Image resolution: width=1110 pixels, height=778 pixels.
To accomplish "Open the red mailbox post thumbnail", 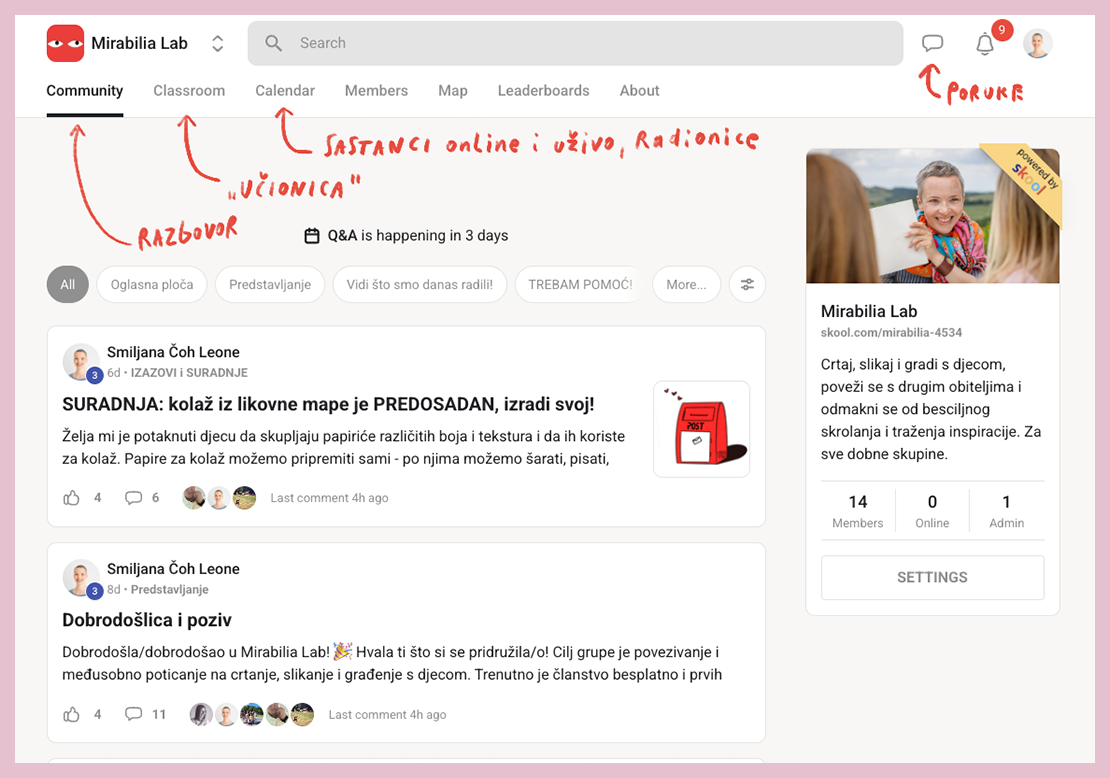I will (x=702, y=429).
